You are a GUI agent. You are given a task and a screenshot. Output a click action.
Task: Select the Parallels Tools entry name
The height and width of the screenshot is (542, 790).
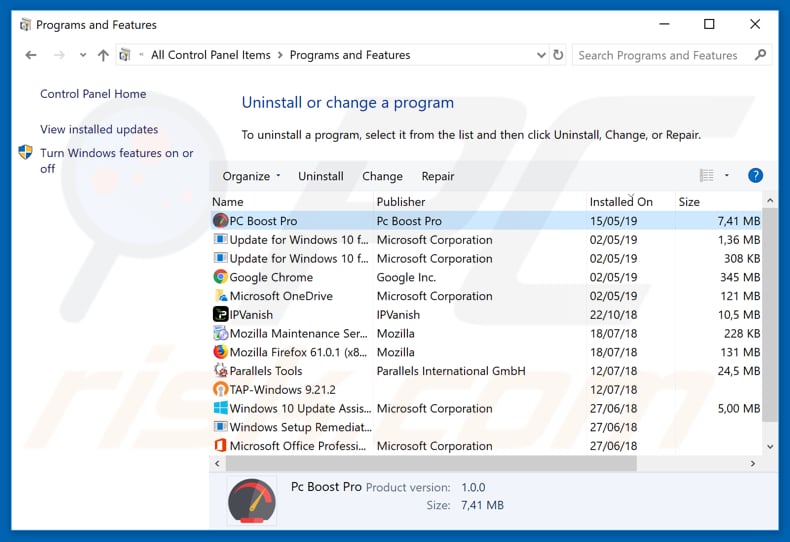(266, 371)
